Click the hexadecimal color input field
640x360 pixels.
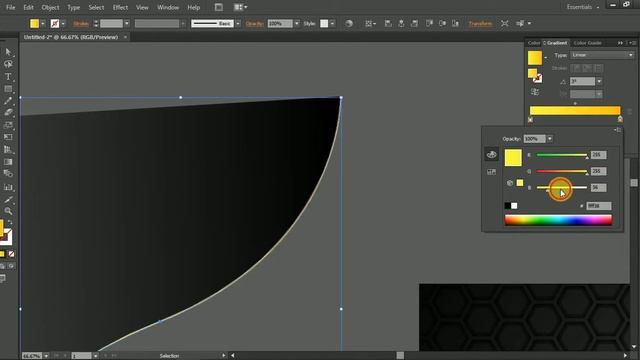tap(599, 206)
